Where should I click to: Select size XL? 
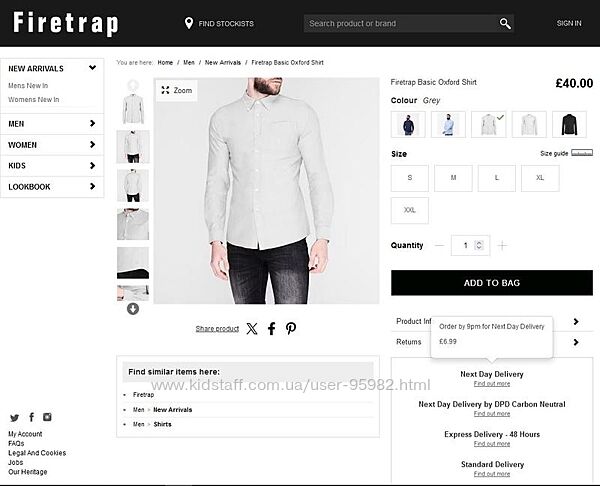[540, 178]
